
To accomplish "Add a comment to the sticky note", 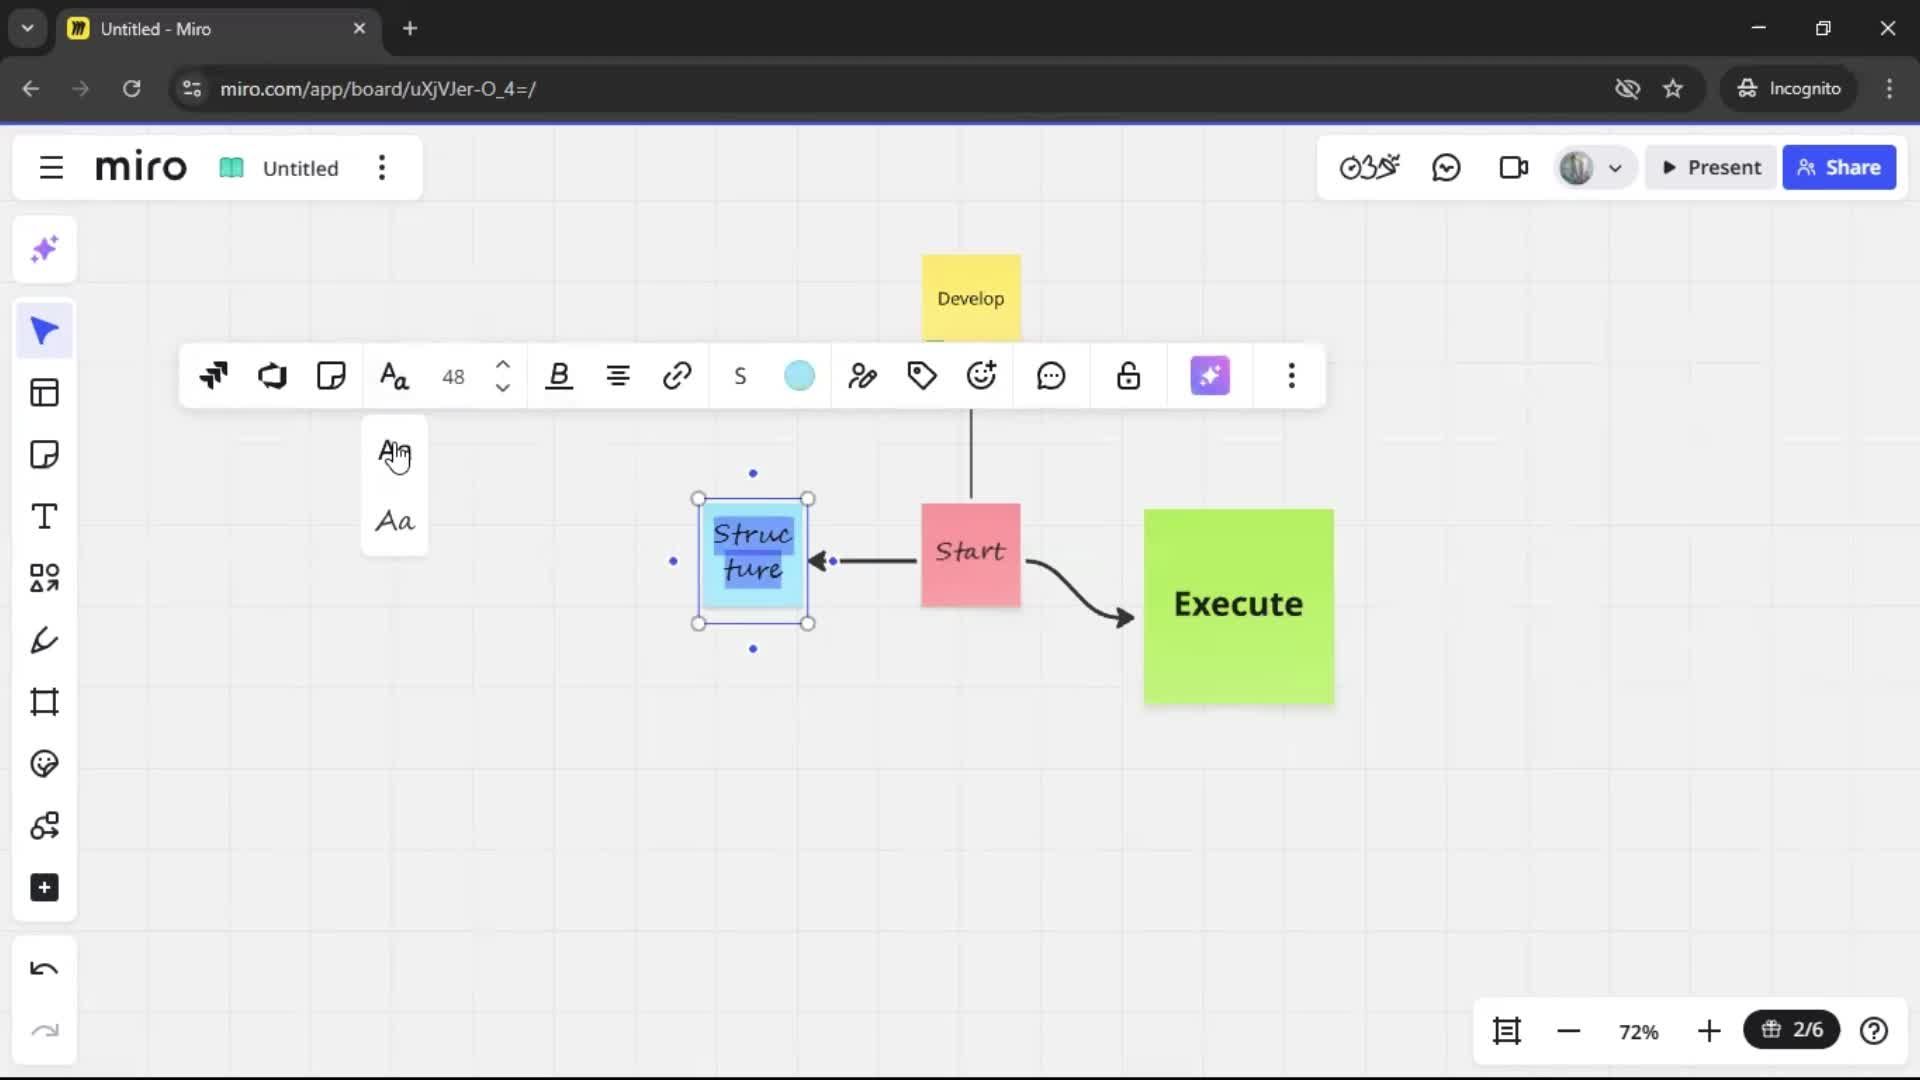I will point(1051,376).
